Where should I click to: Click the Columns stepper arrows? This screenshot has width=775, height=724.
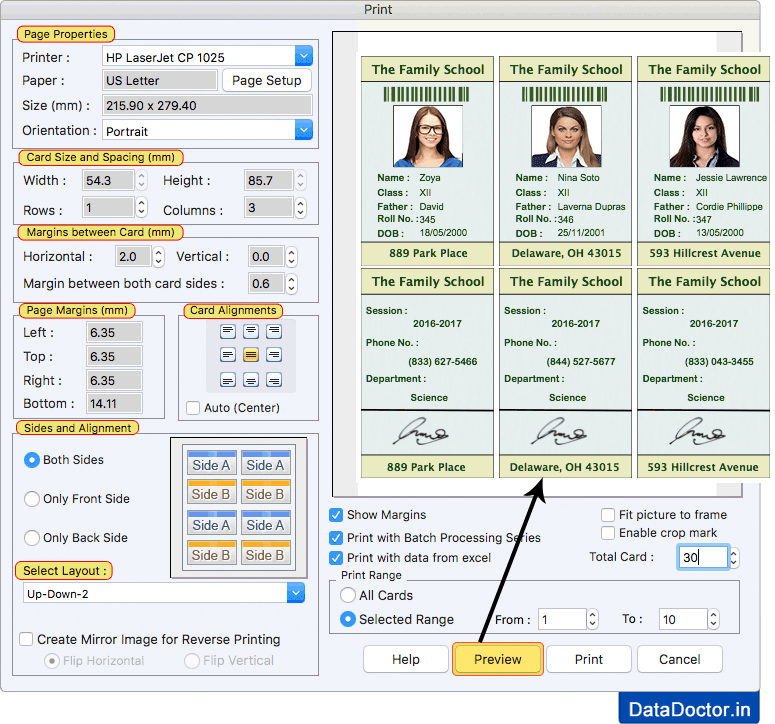301,208
